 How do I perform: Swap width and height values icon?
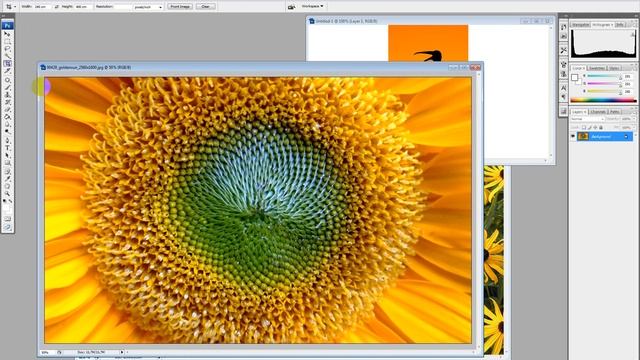(56, 7)
